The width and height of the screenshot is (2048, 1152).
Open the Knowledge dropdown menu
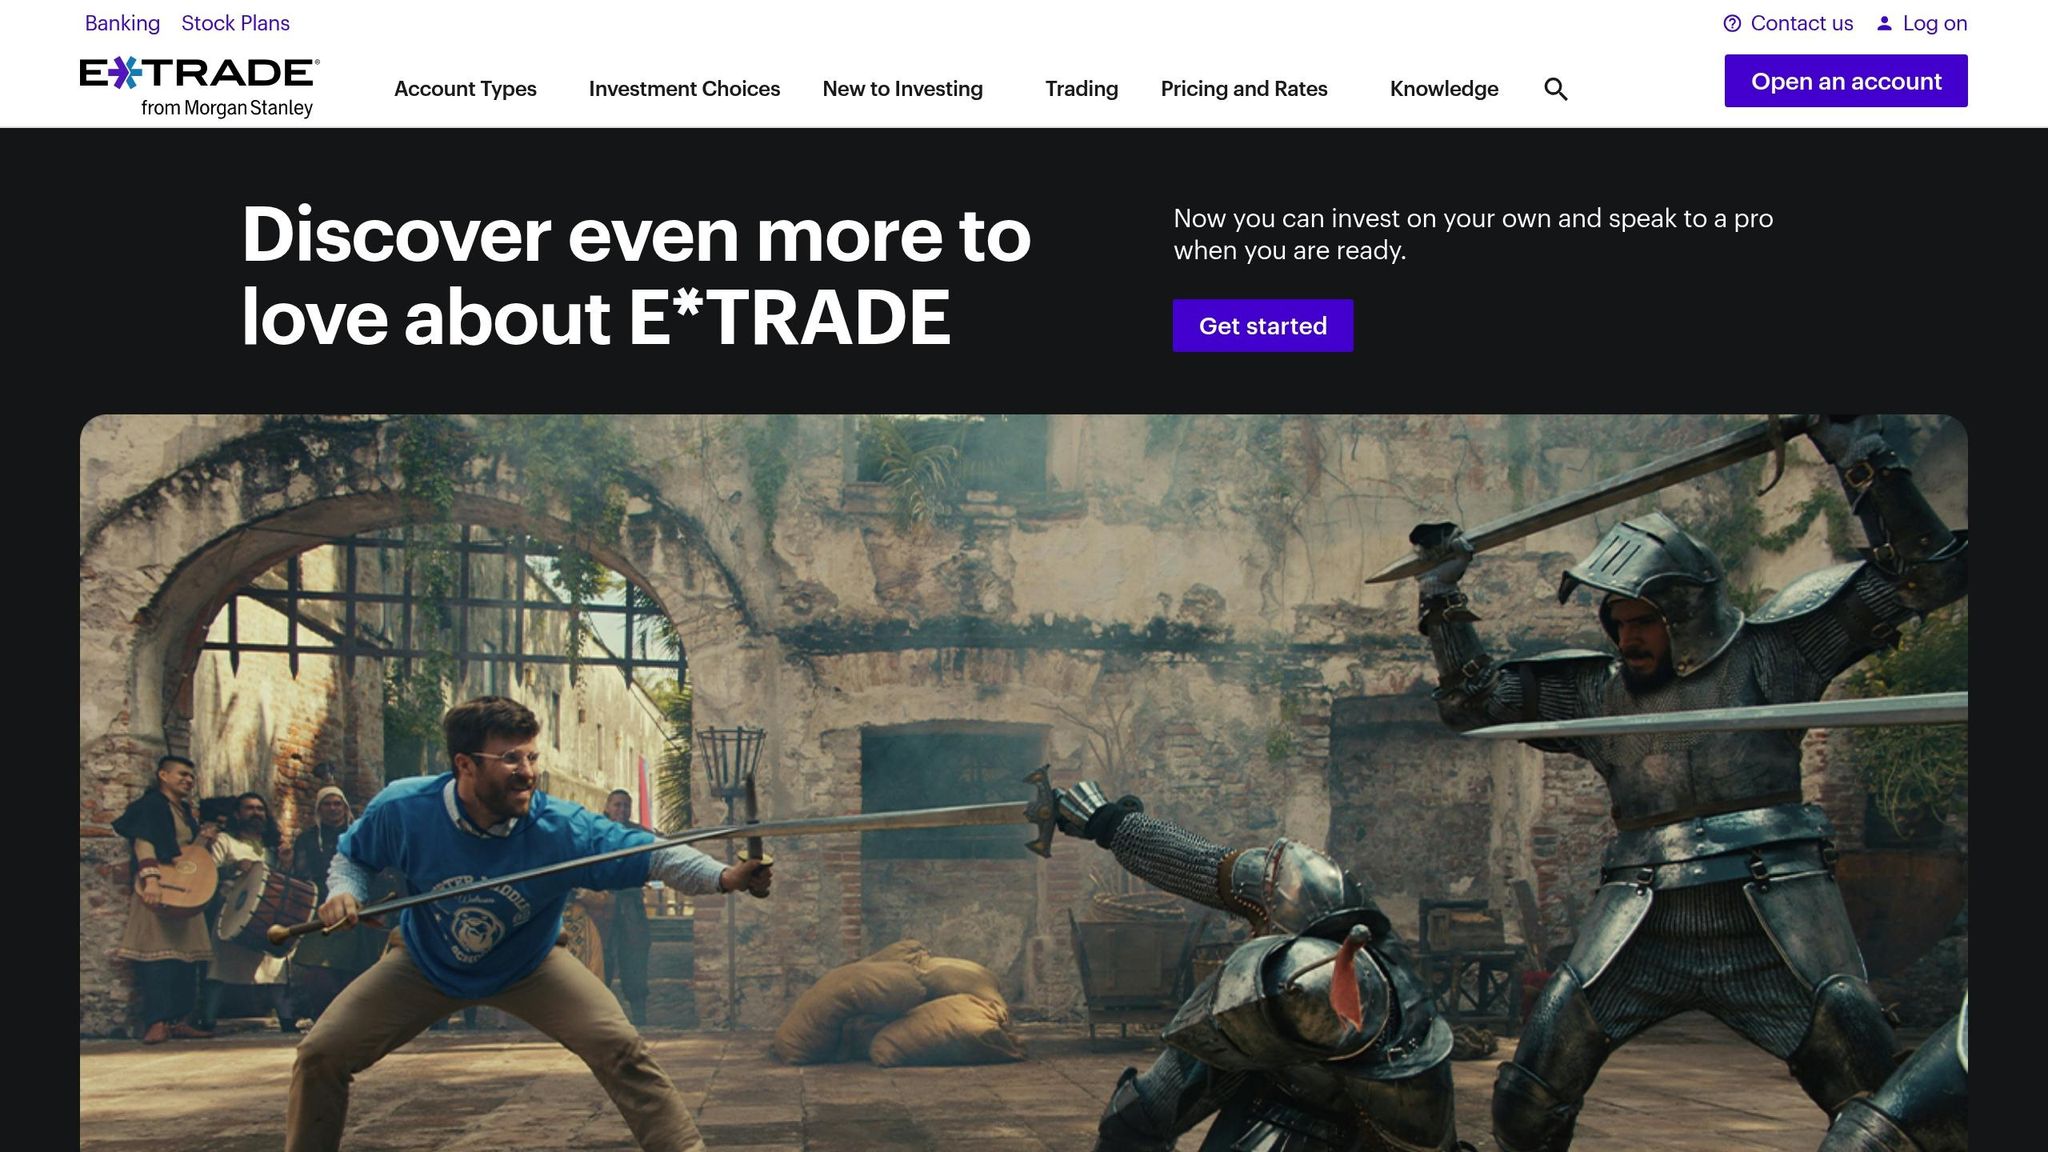[x=1444, y=89]
